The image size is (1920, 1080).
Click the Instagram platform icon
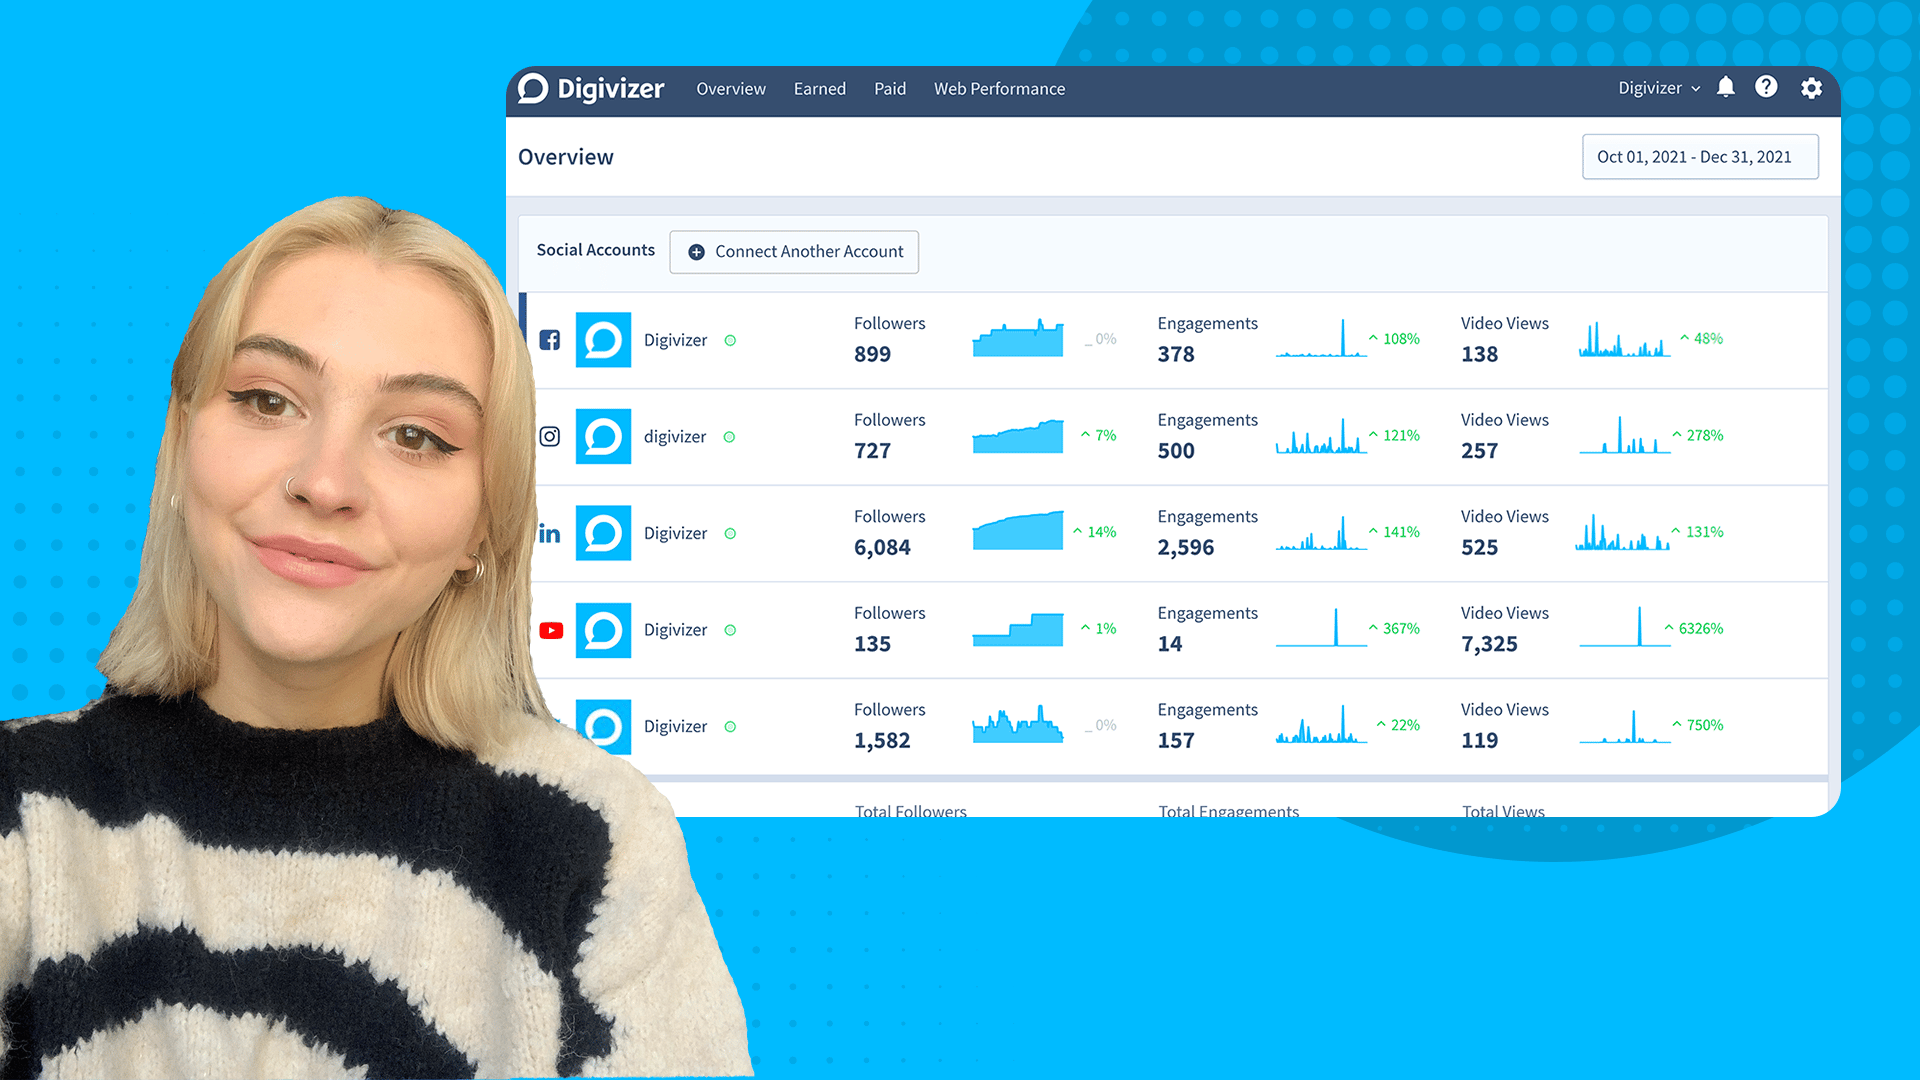[550, 436]
